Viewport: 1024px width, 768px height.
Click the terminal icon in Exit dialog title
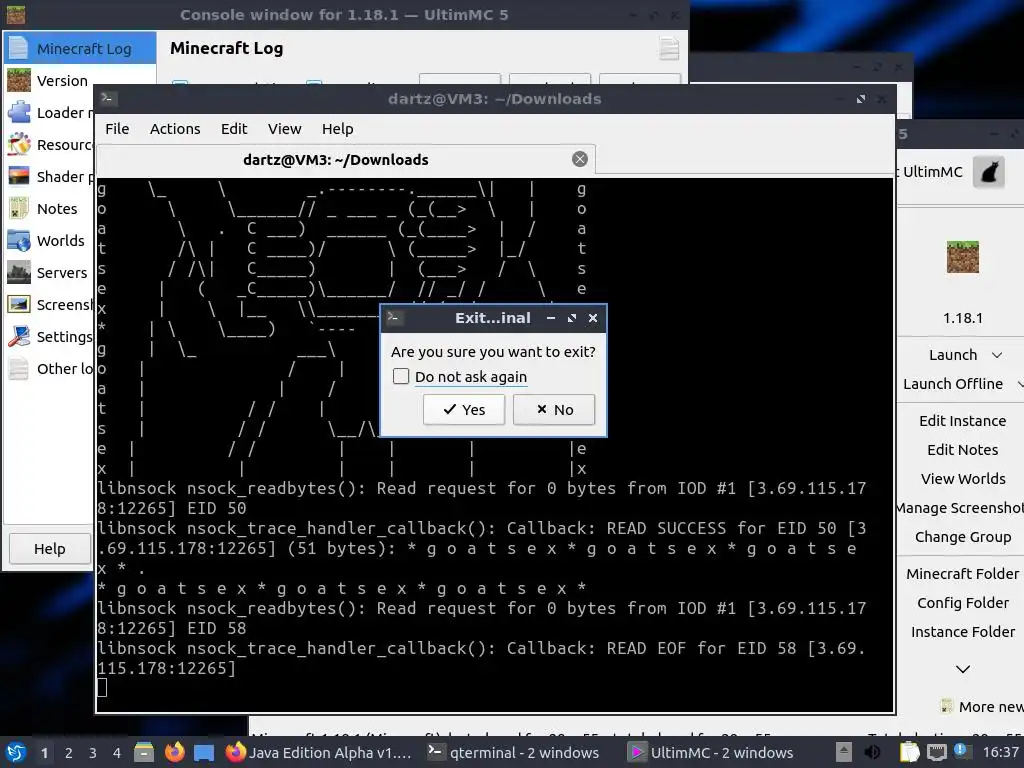click(x=393, y=317)
